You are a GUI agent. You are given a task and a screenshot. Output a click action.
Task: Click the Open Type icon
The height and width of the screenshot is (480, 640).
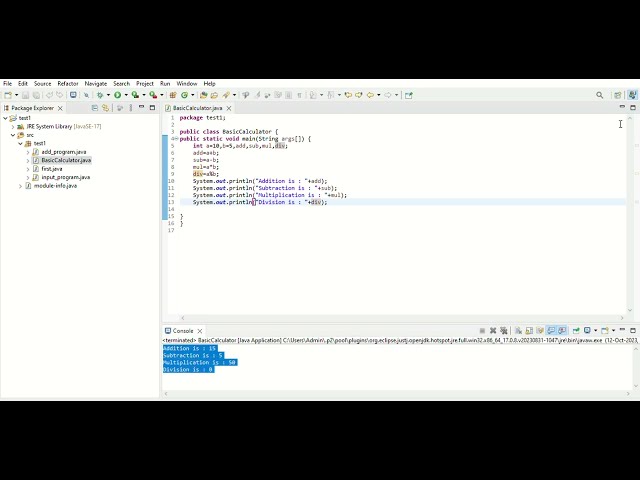203,95
